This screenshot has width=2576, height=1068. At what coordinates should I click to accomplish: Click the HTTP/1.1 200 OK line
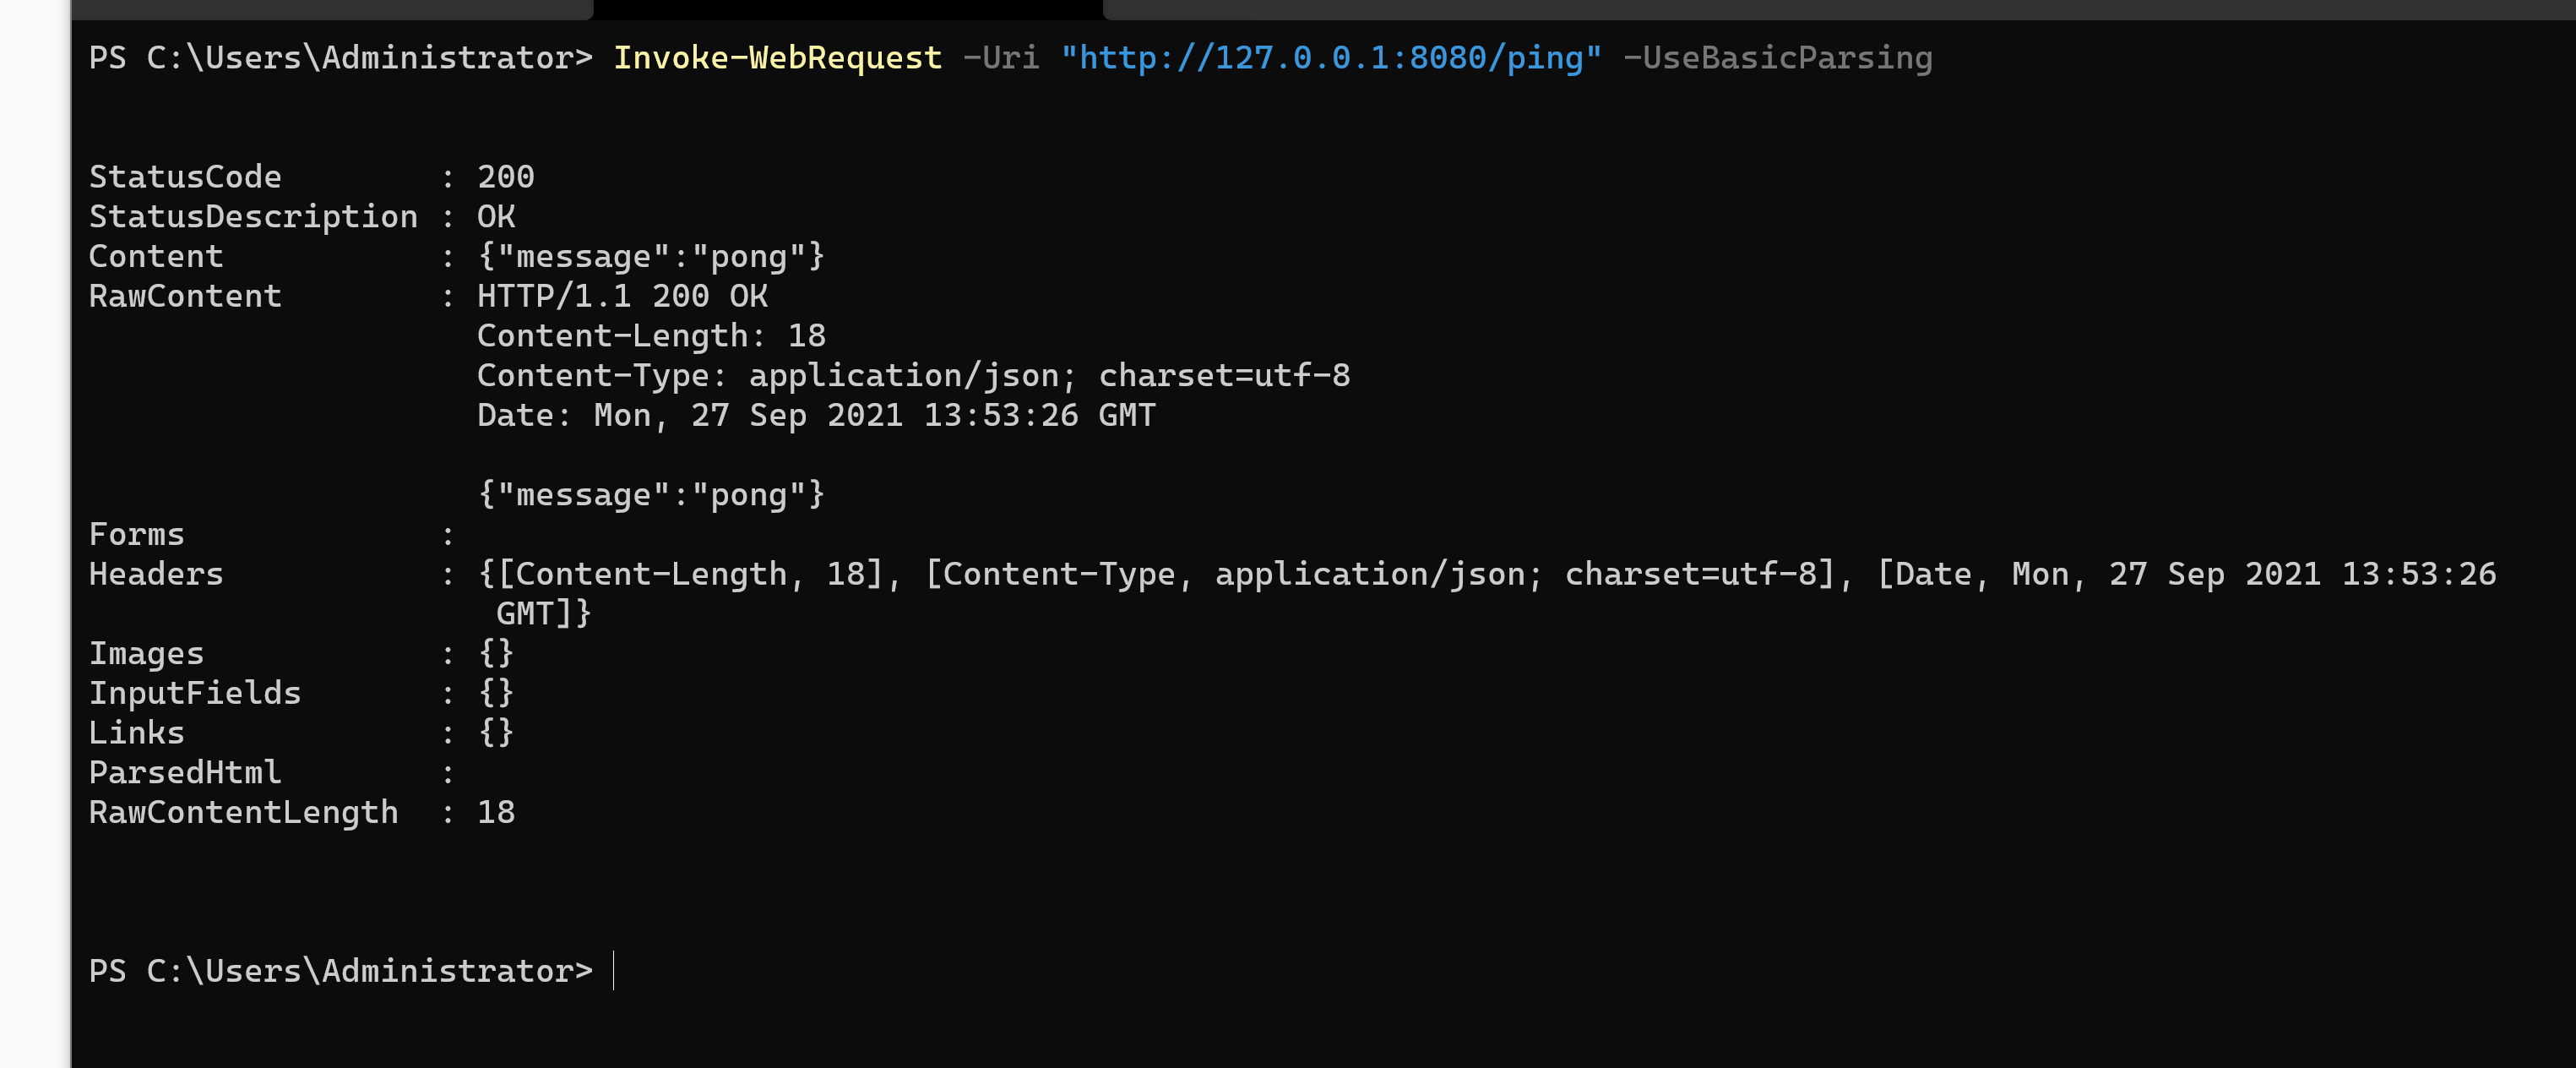622,296
